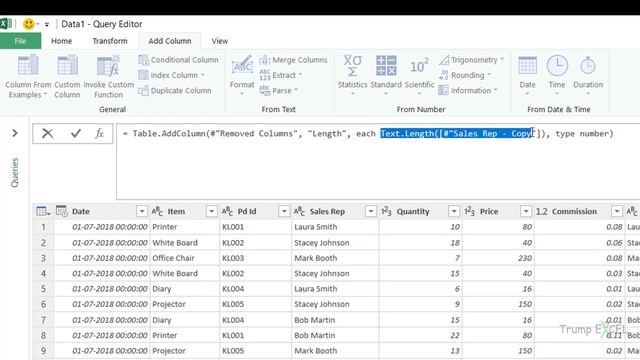This screenshot has height=360, width=640.
Task: Open Column From Examples tool
Action: 28,77
